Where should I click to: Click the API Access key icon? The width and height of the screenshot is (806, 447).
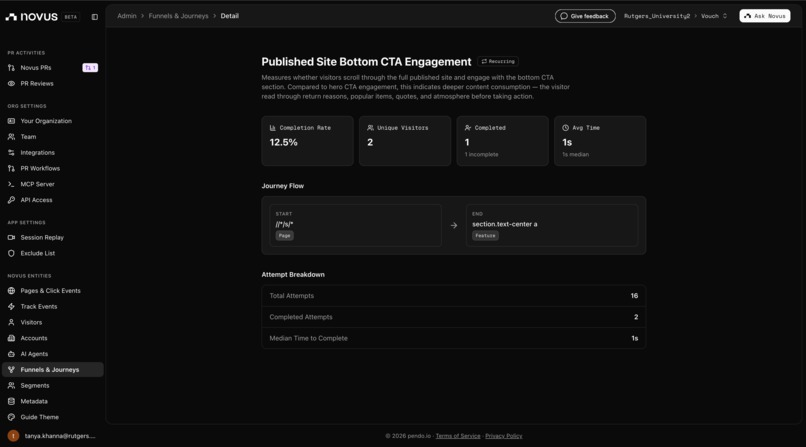click(x=11, y=200)
